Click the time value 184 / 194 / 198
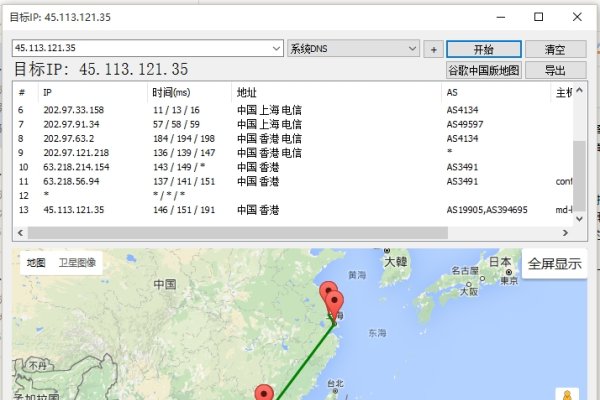 point(184,138)
